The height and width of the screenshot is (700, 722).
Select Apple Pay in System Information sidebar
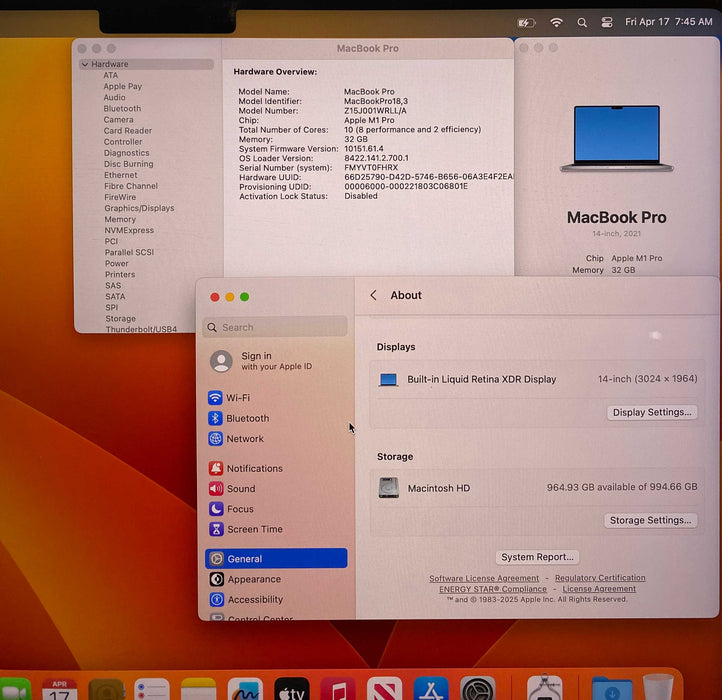point(122,87)
